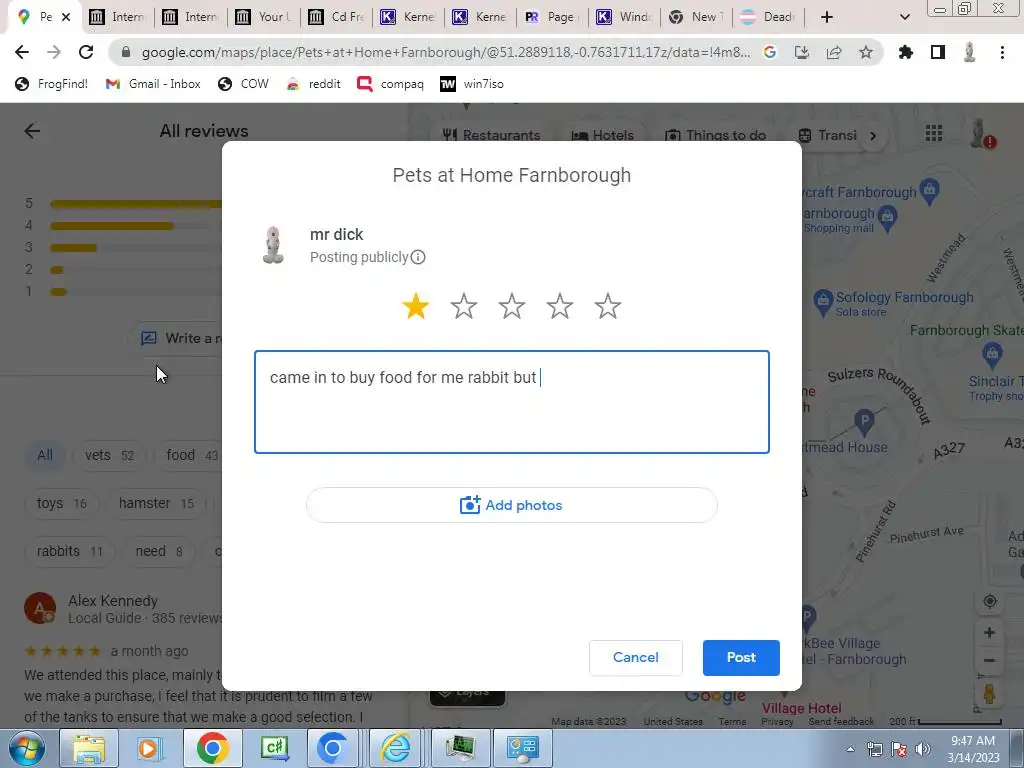Set rating to one star

point(415,306)
